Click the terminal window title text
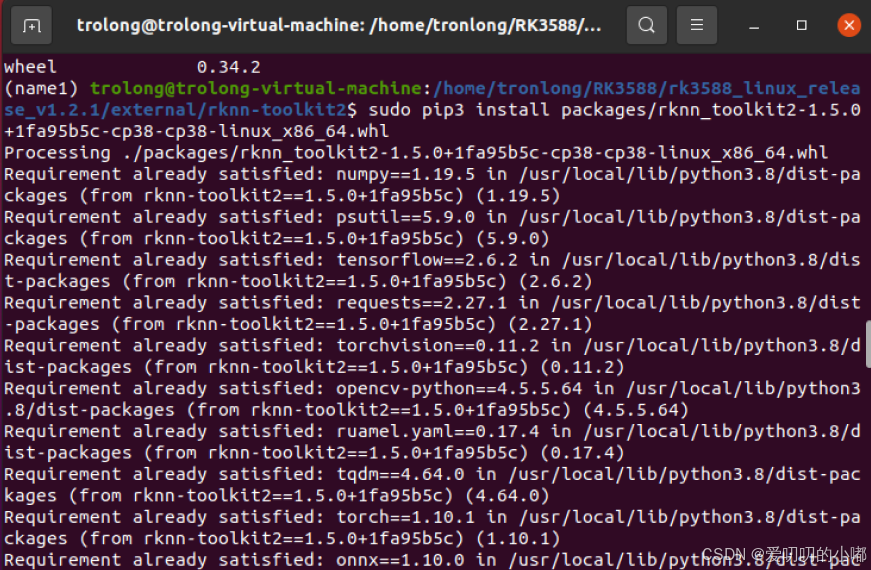This screenshot has height=570, width=871. 339,26
